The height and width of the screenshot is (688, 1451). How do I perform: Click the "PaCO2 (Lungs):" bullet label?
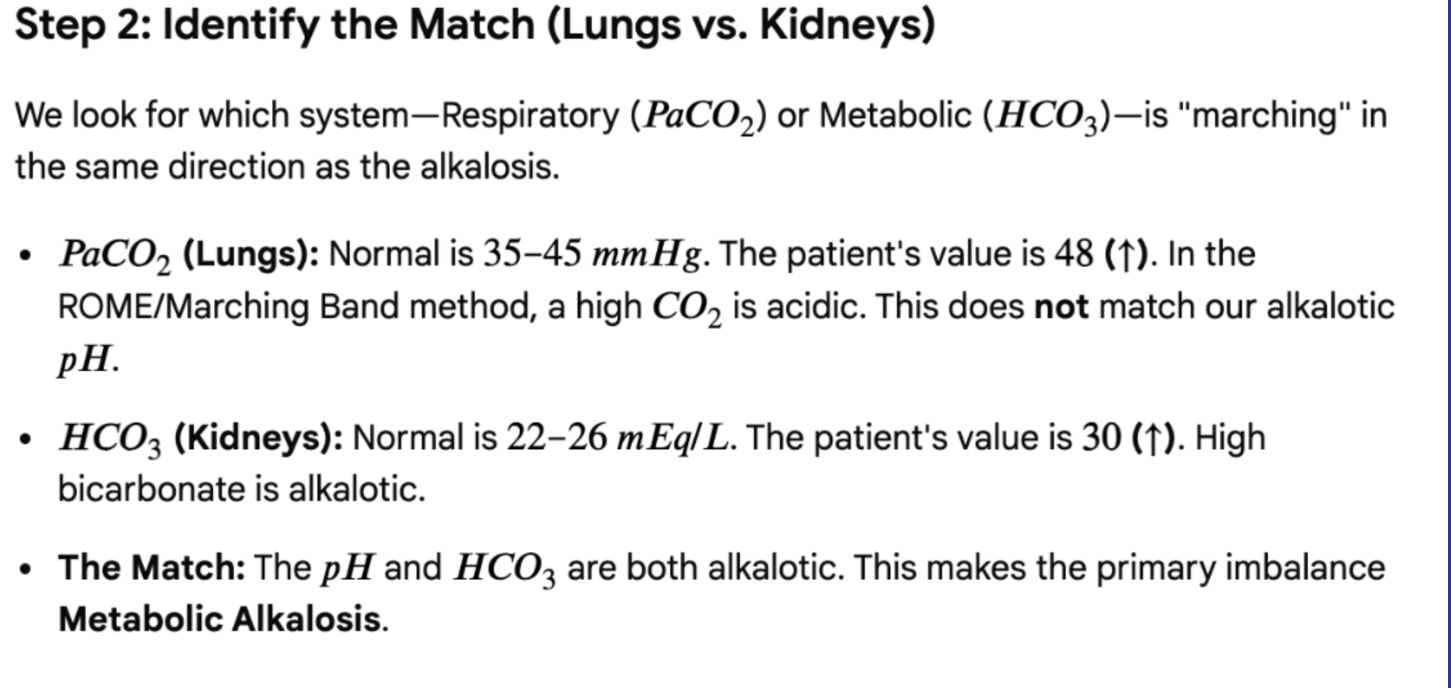(189, 256)
